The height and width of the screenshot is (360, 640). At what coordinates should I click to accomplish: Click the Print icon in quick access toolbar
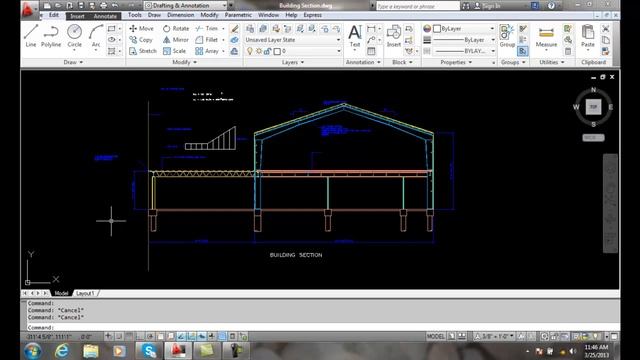103,6
